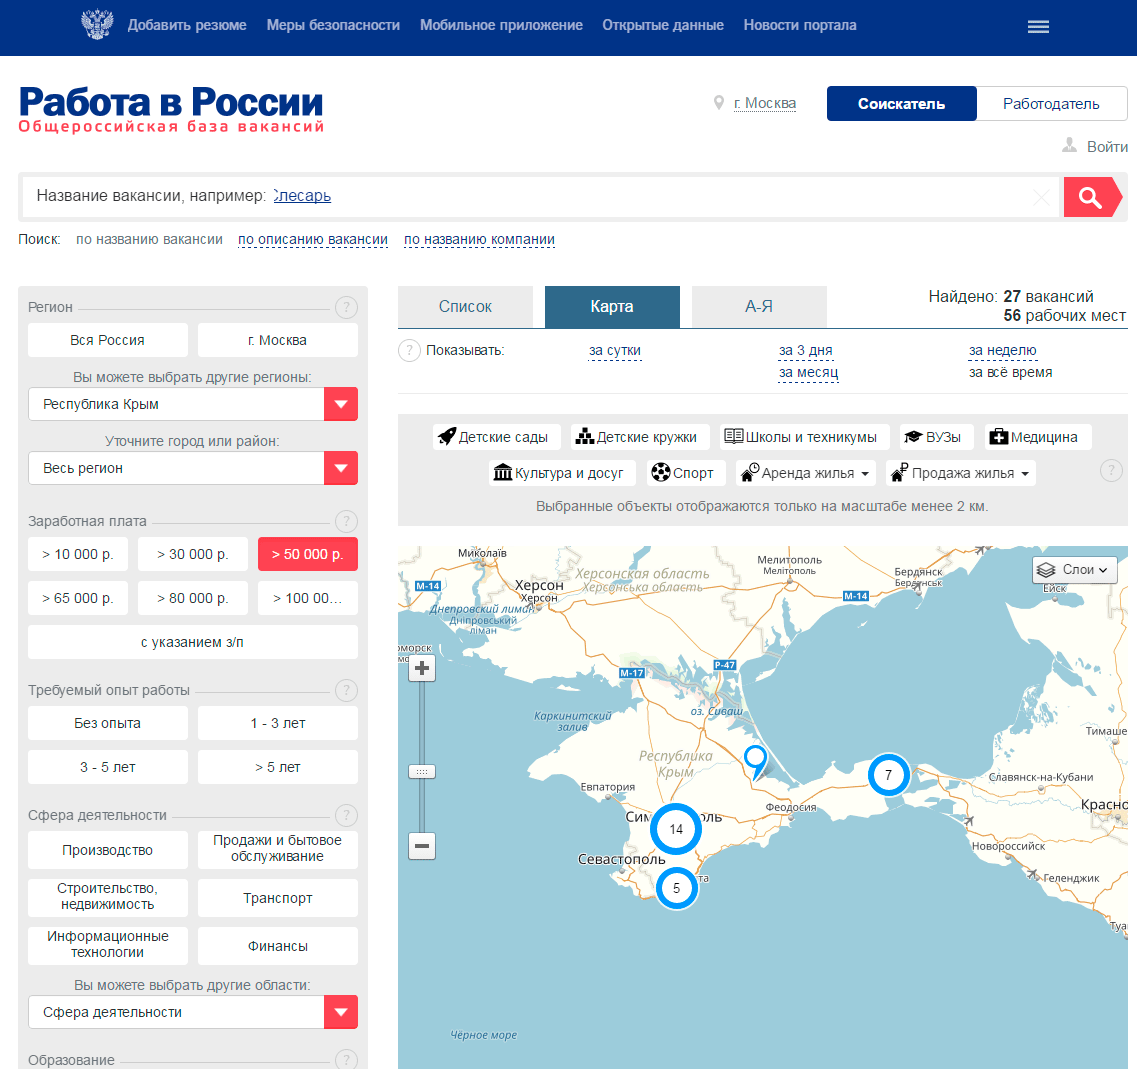1137x1069 pixels.
Task: Open help icon for Заработная плата section
Action: [346, 521]
